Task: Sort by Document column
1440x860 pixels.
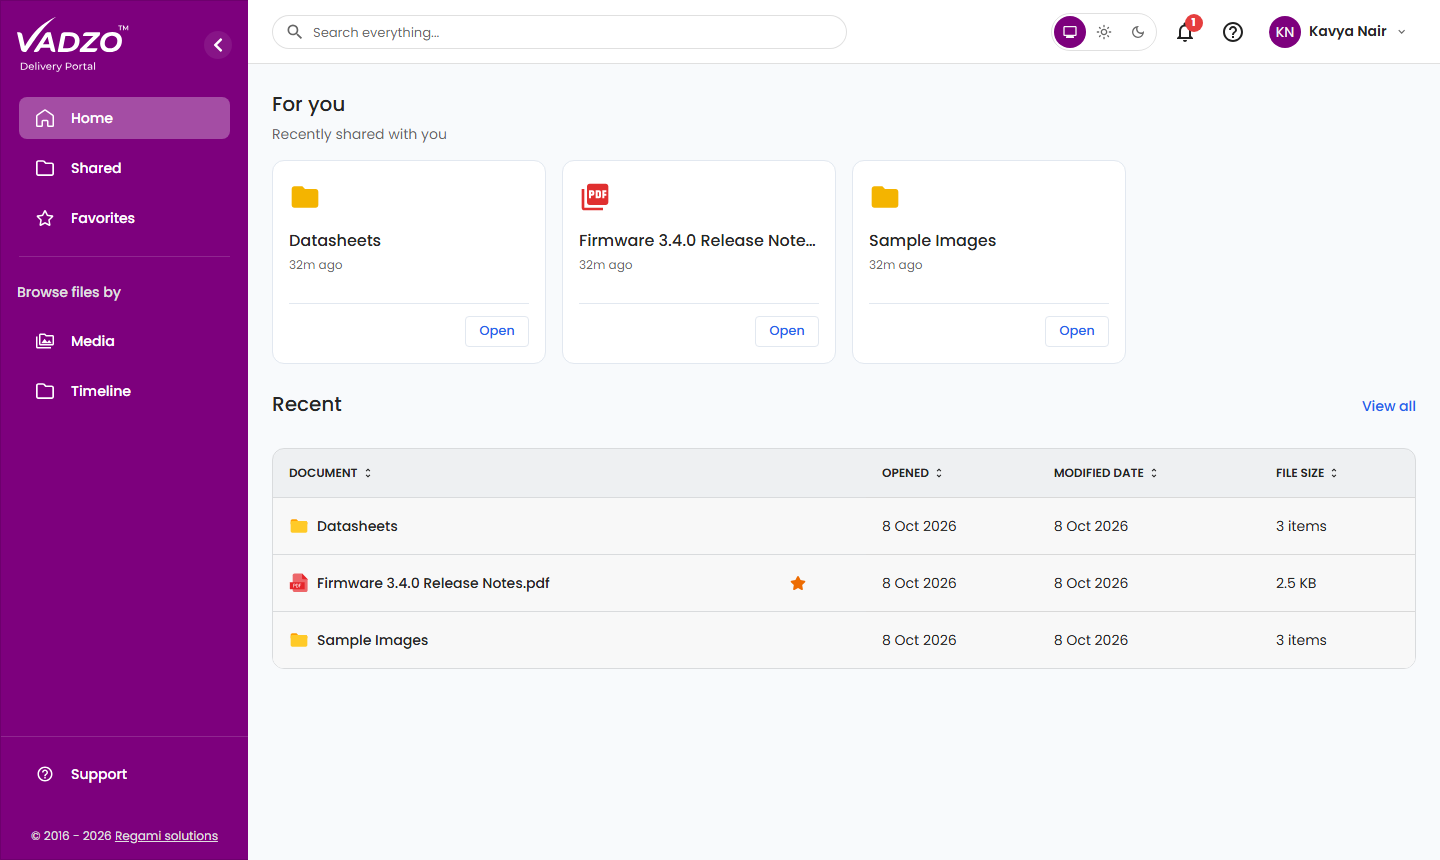Action: pyautogui.click(x=330, y=473)
